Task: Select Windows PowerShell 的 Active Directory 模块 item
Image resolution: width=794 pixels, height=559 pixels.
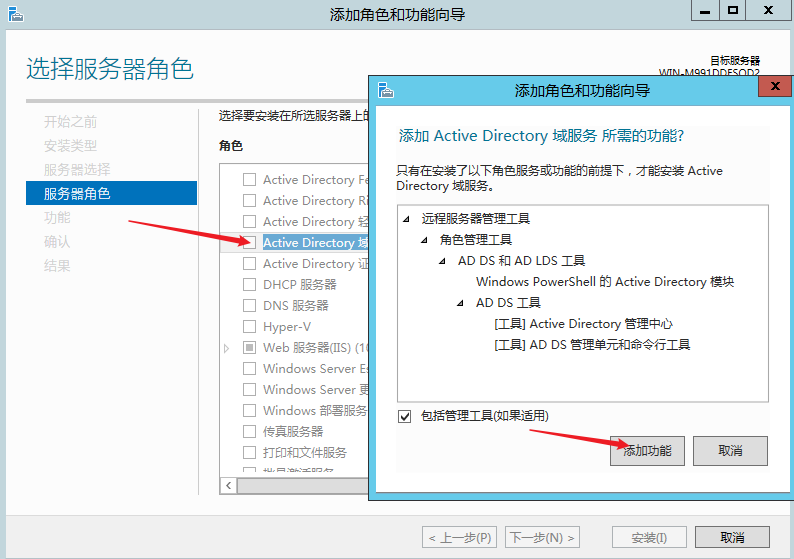Action: pyautogui.click(x=605, y=282)
